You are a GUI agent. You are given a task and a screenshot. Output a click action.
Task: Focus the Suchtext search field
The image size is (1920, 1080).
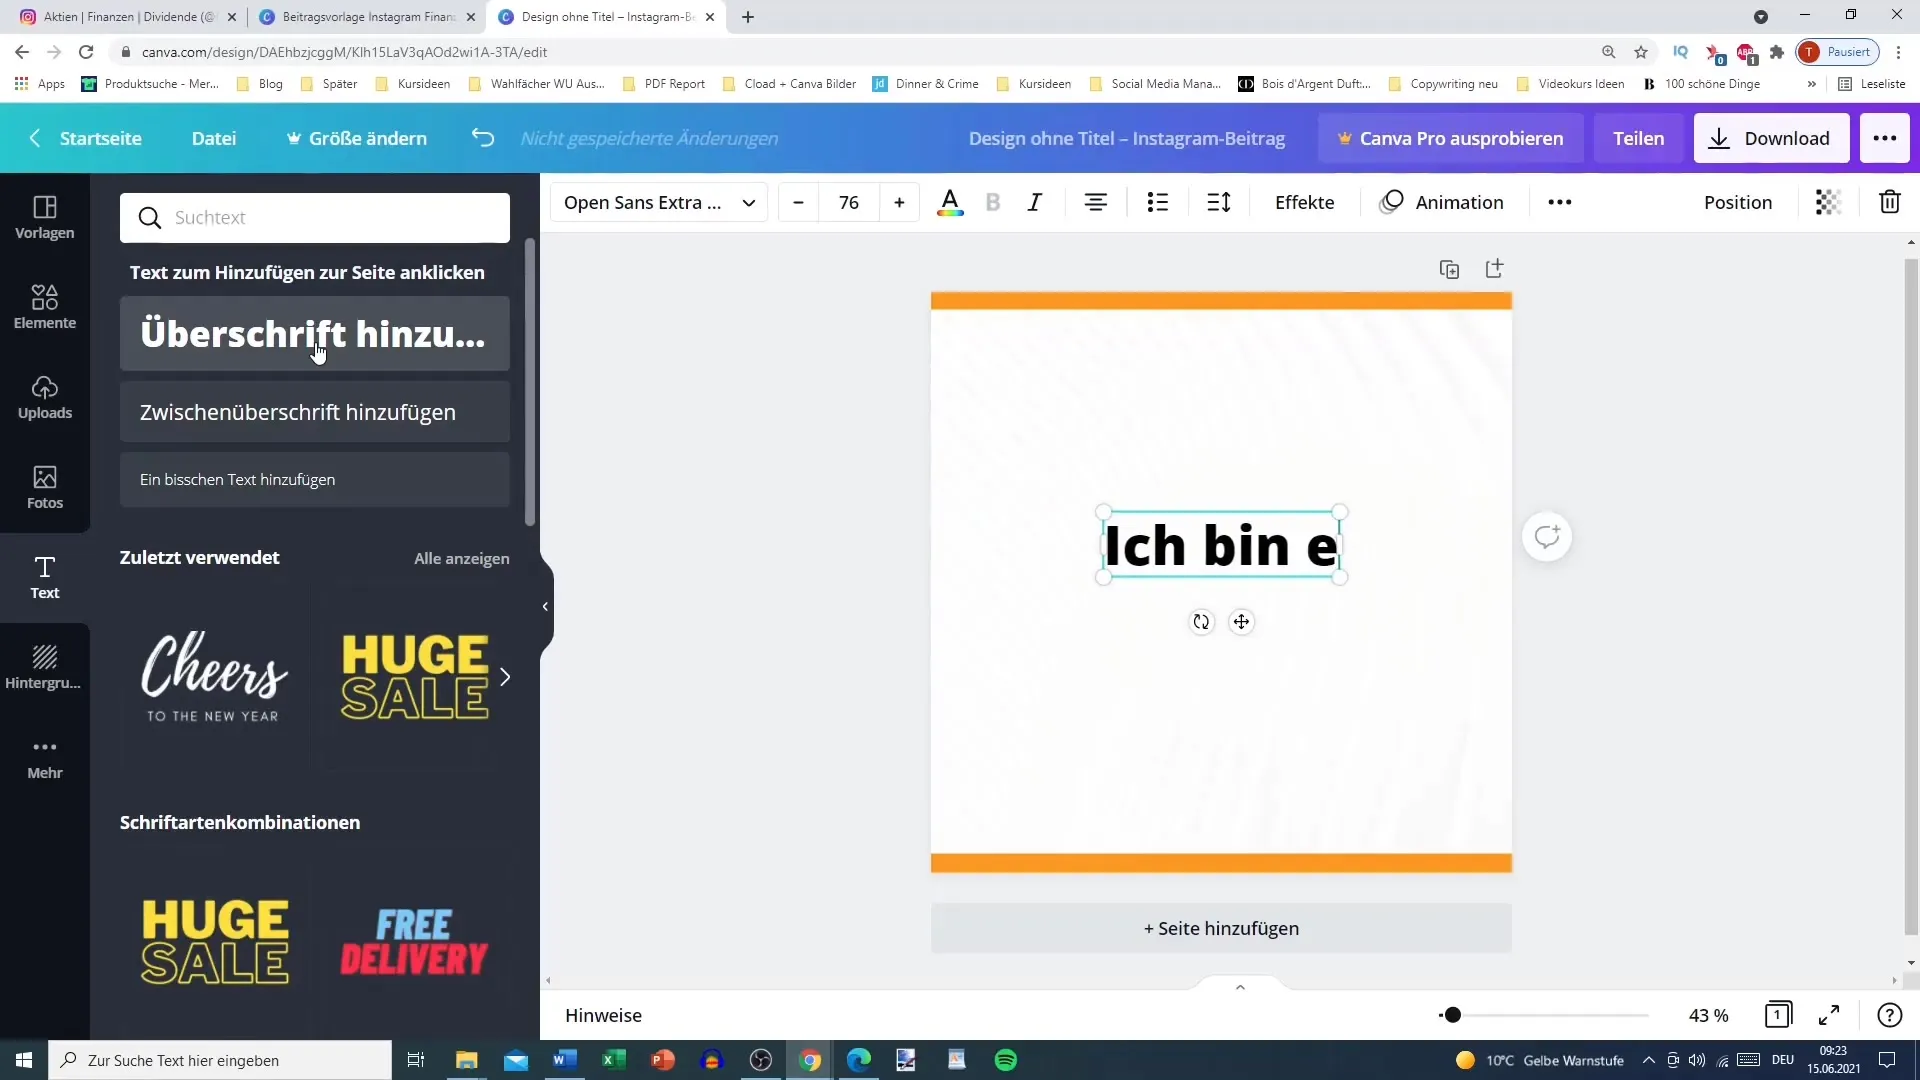pos(315,218)
